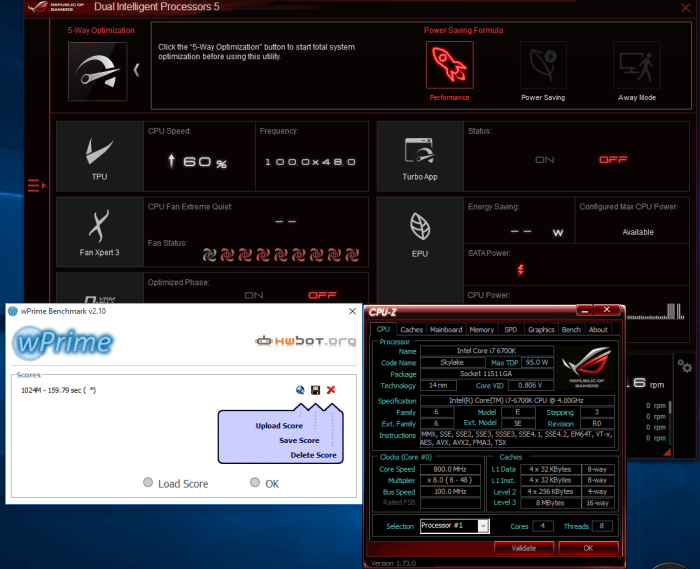The width and height of the screenshot is (700, 569).
Task: Click the CPU Speed 60% value
Action: coord(197,162)
